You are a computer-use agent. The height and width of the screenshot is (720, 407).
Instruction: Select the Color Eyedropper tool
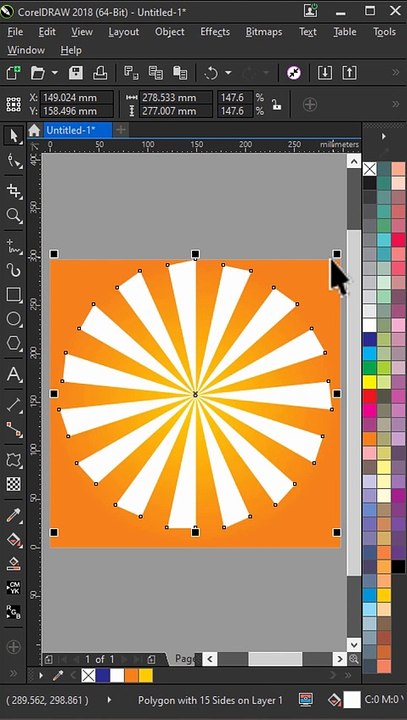click(x=13, y=516)
